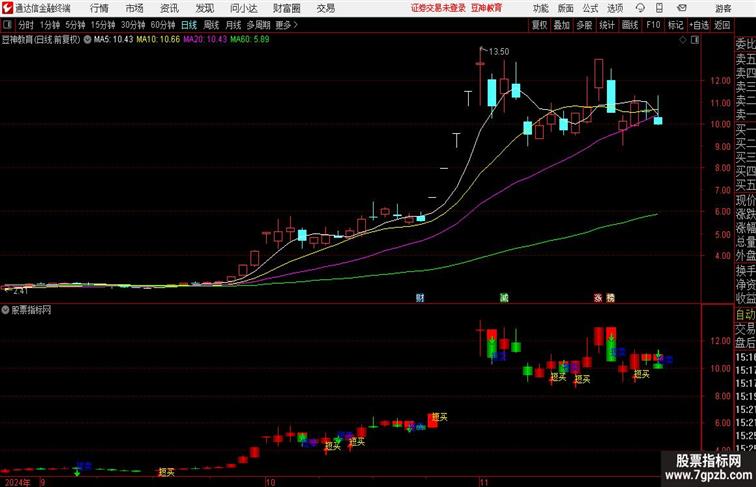Click MA60: 5.89 value

click(x=250, y=40)
